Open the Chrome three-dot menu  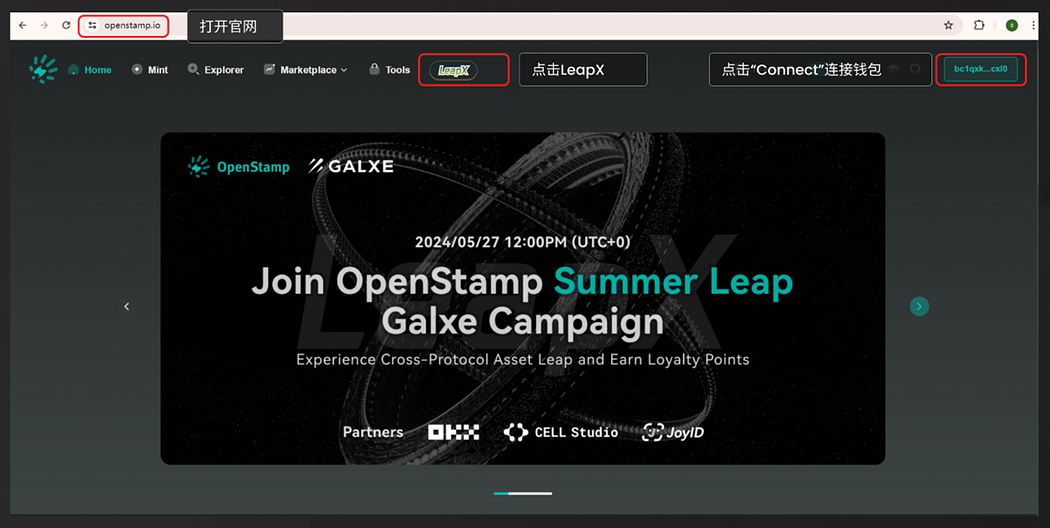click(x=1035, y=25)
